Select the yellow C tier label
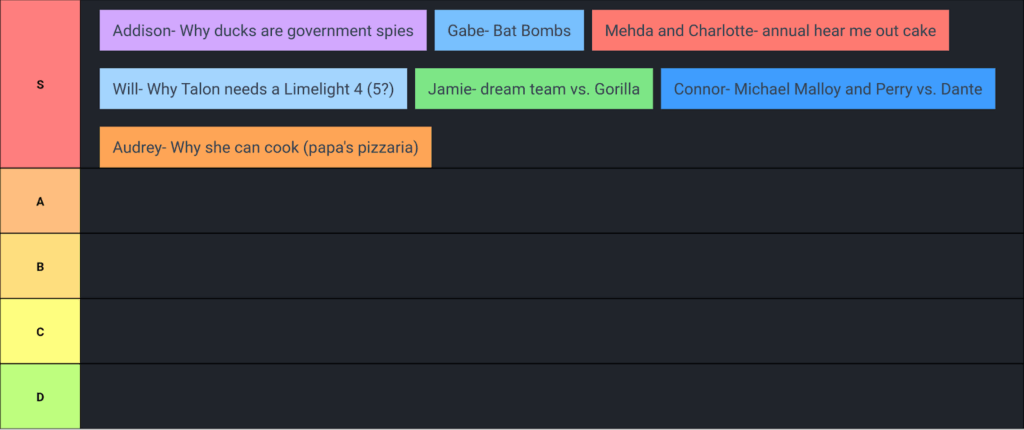Screen dimensions: 1024x430 coord(40,331)
